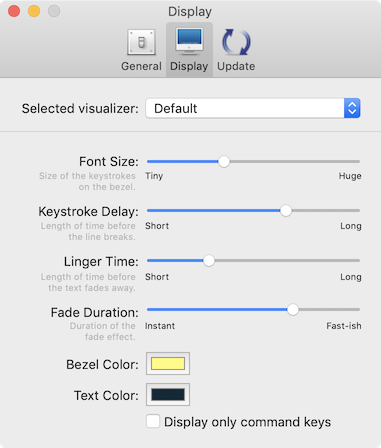
Task: Click the Linger Time slider knob
Action: coord(209,261)
